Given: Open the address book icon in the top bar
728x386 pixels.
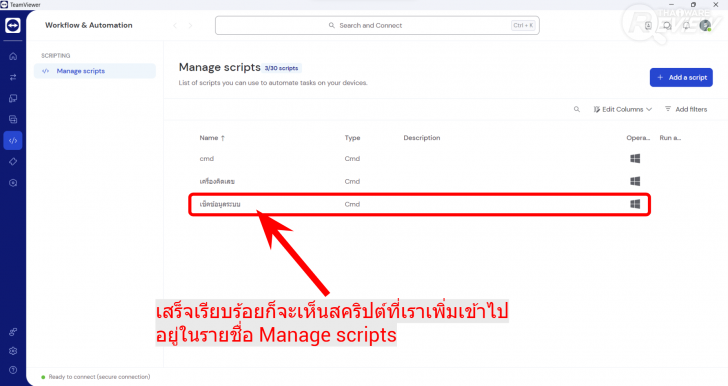Looking at the screenshot, I should (x=648, y=26).
